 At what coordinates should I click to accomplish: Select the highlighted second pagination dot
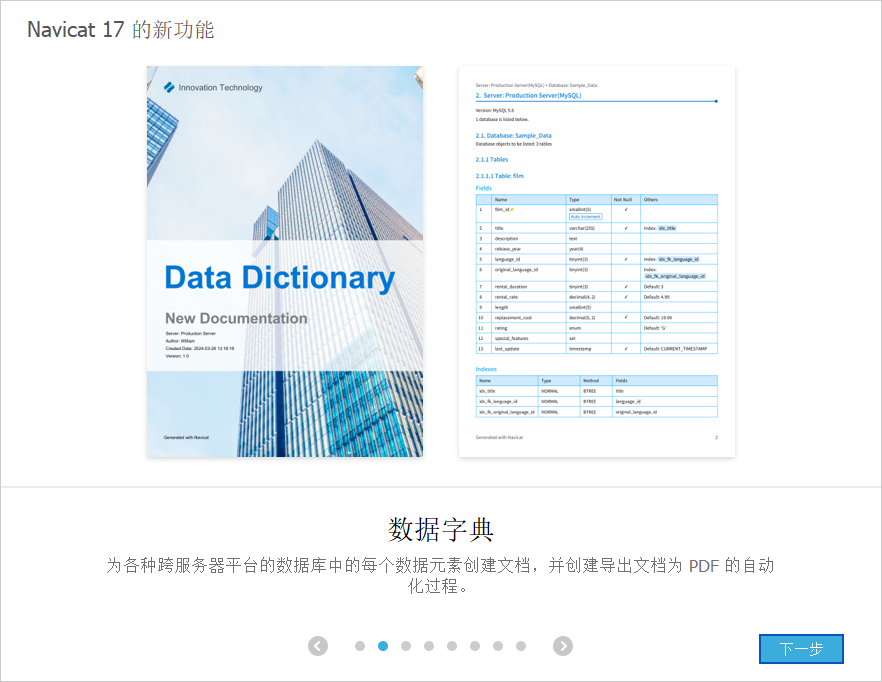[383, 646]
